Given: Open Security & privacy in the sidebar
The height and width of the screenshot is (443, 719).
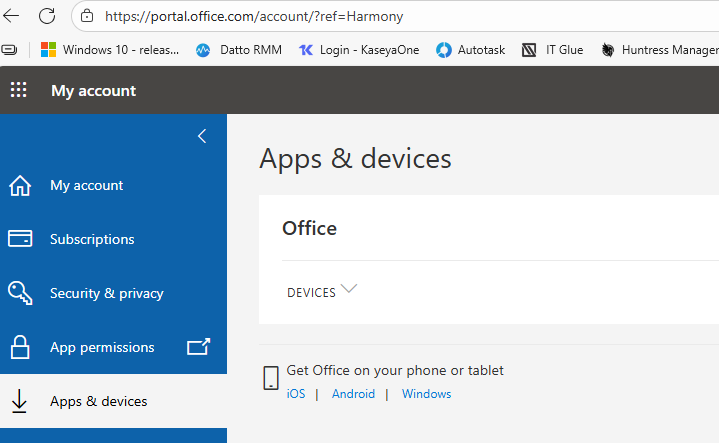Looking at the screenshot, I should pos(107,293).
